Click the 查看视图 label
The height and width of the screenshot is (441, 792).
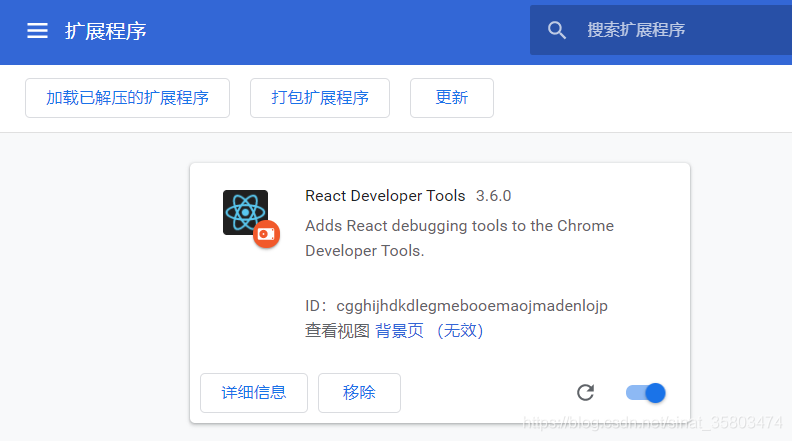337,331
